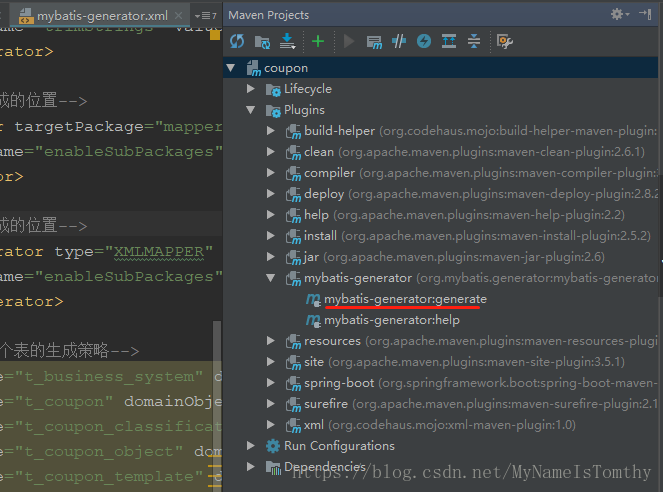Click the Dependencies folder icon

pos(273,467)
